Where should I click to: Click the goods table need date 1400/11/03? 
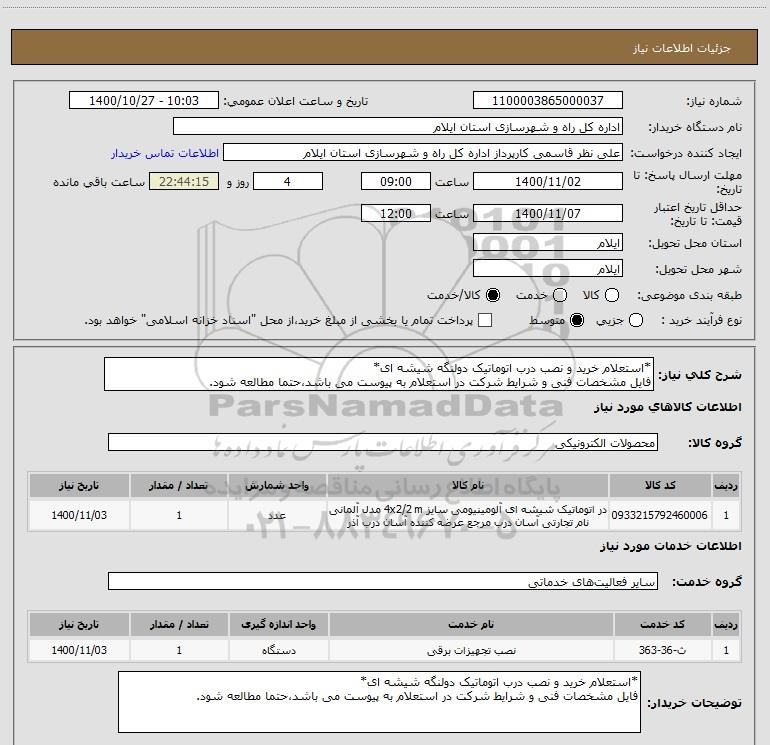coord(79,515)
